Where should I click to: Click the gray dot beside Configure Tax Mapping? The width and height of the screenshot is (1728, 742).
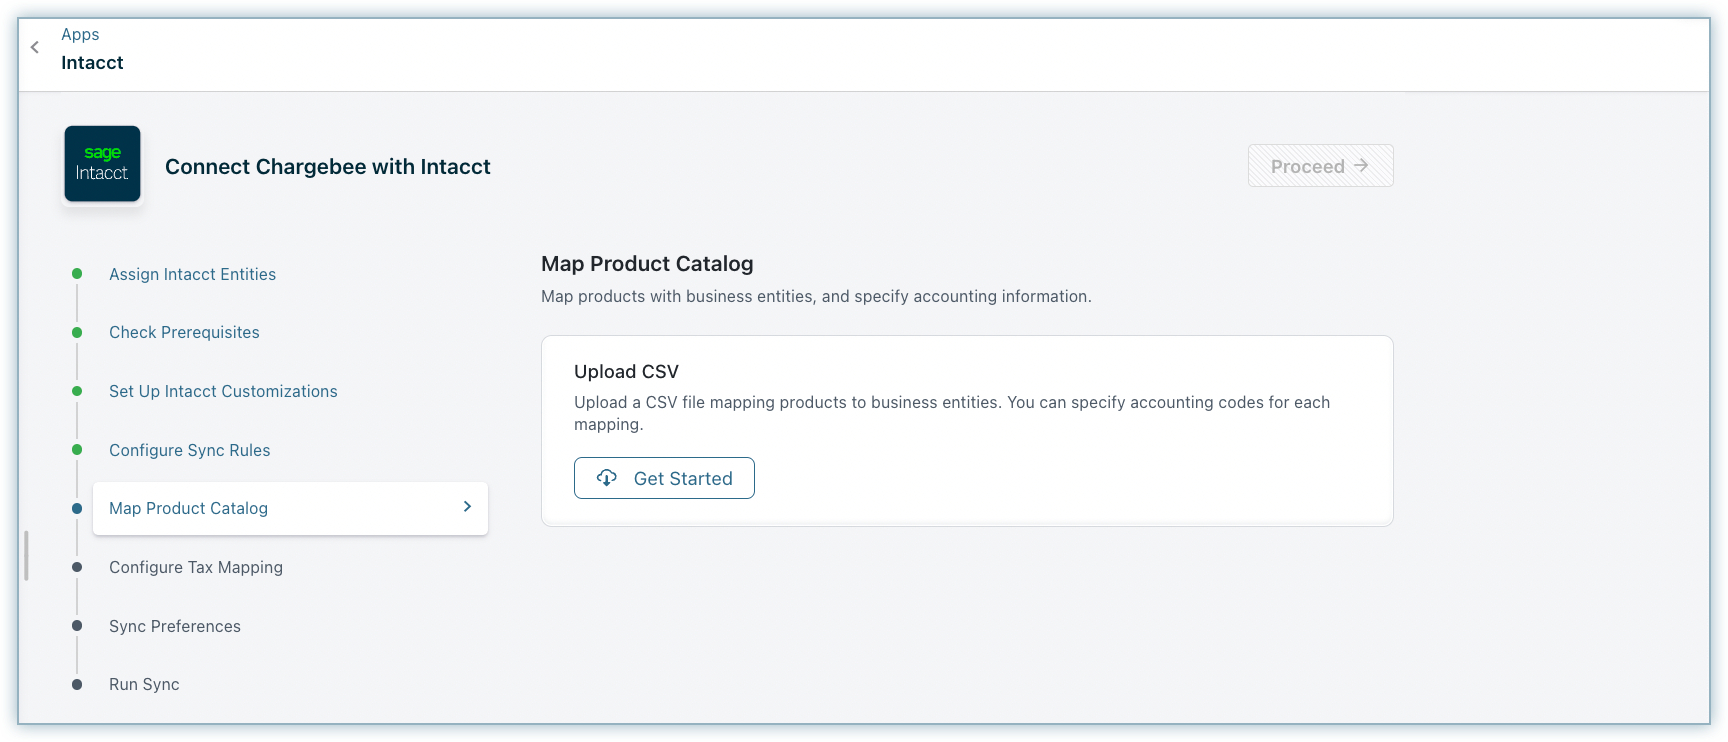[77, 567]
